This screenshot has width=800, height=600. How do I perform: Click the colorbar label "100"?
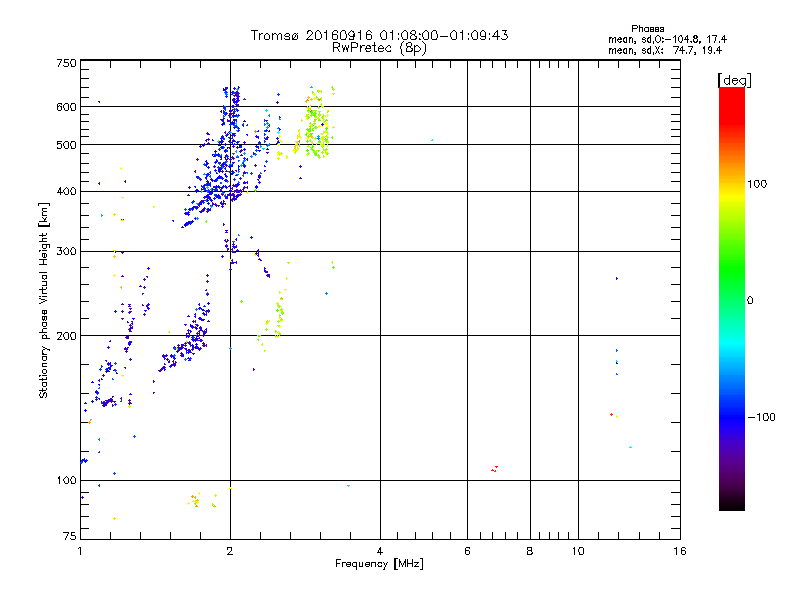(757, 184)
